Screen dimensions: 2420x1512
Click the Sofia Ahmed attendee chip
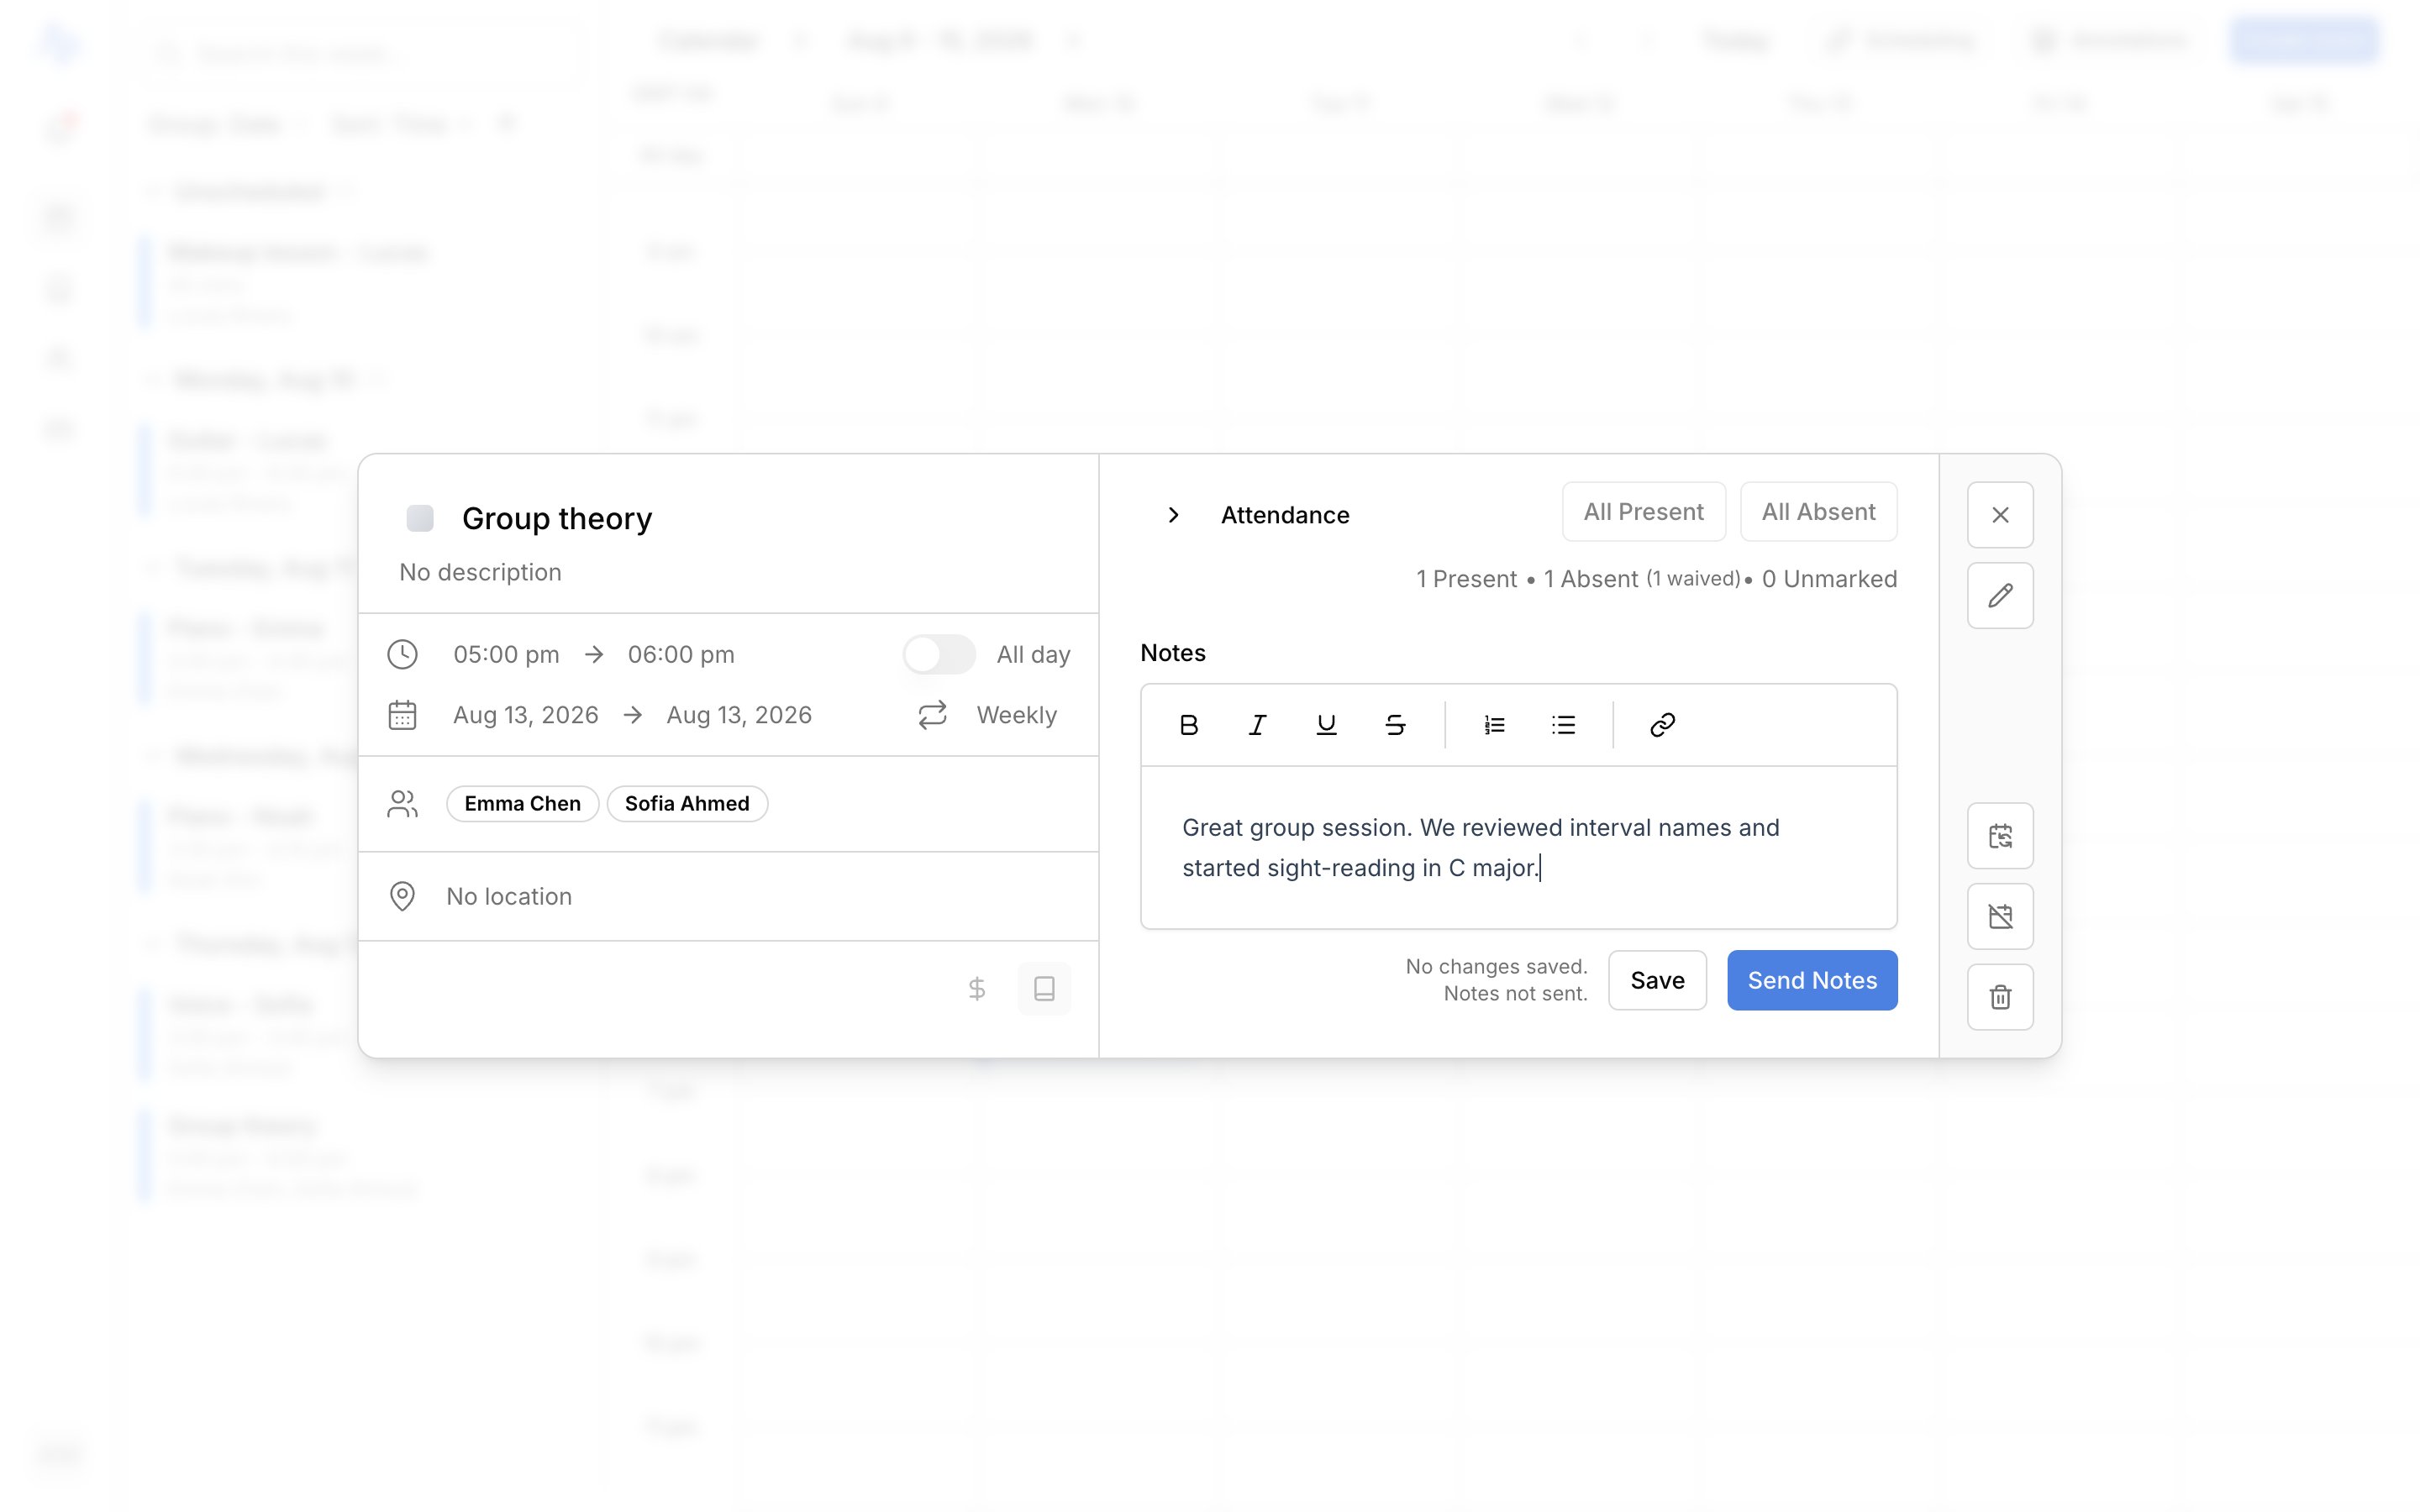(x=687, y=804)
